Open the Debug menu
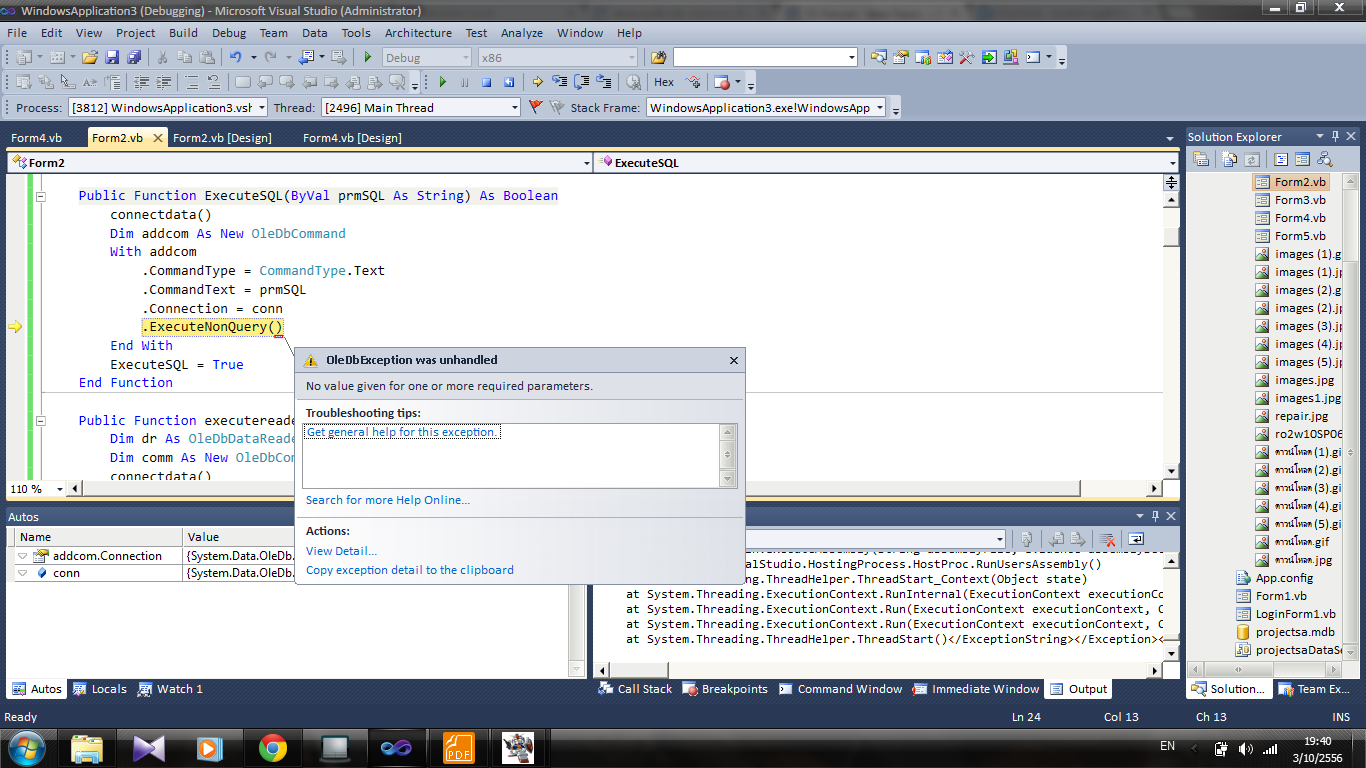1366x768 pixels. pos(229,33)
